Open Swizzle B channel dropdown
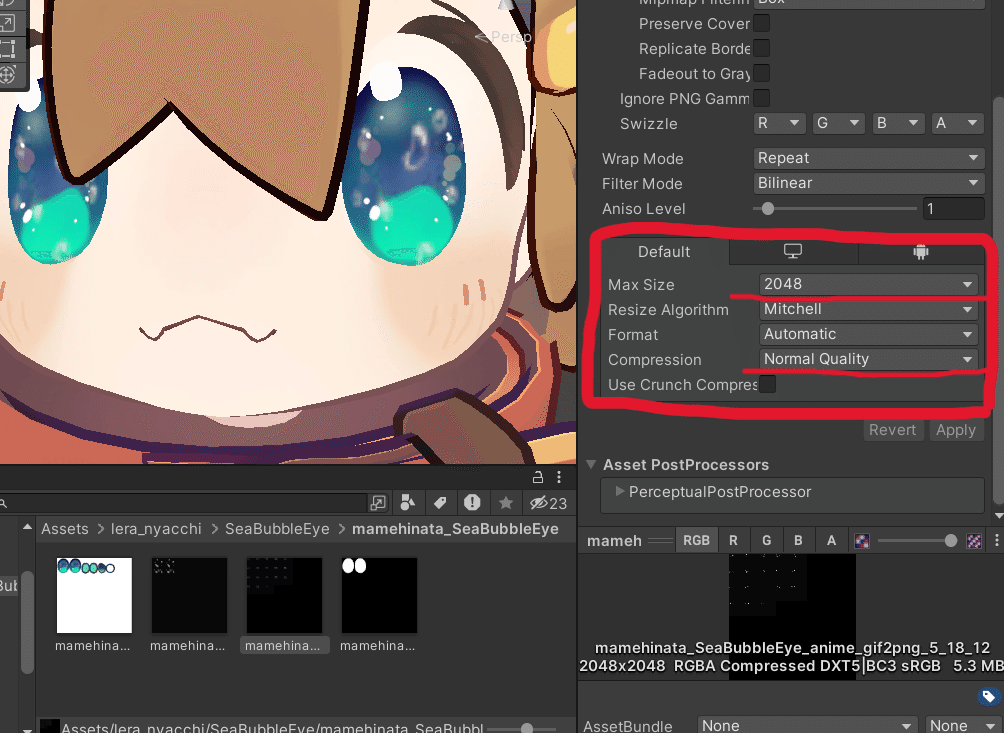 point(898,123)
